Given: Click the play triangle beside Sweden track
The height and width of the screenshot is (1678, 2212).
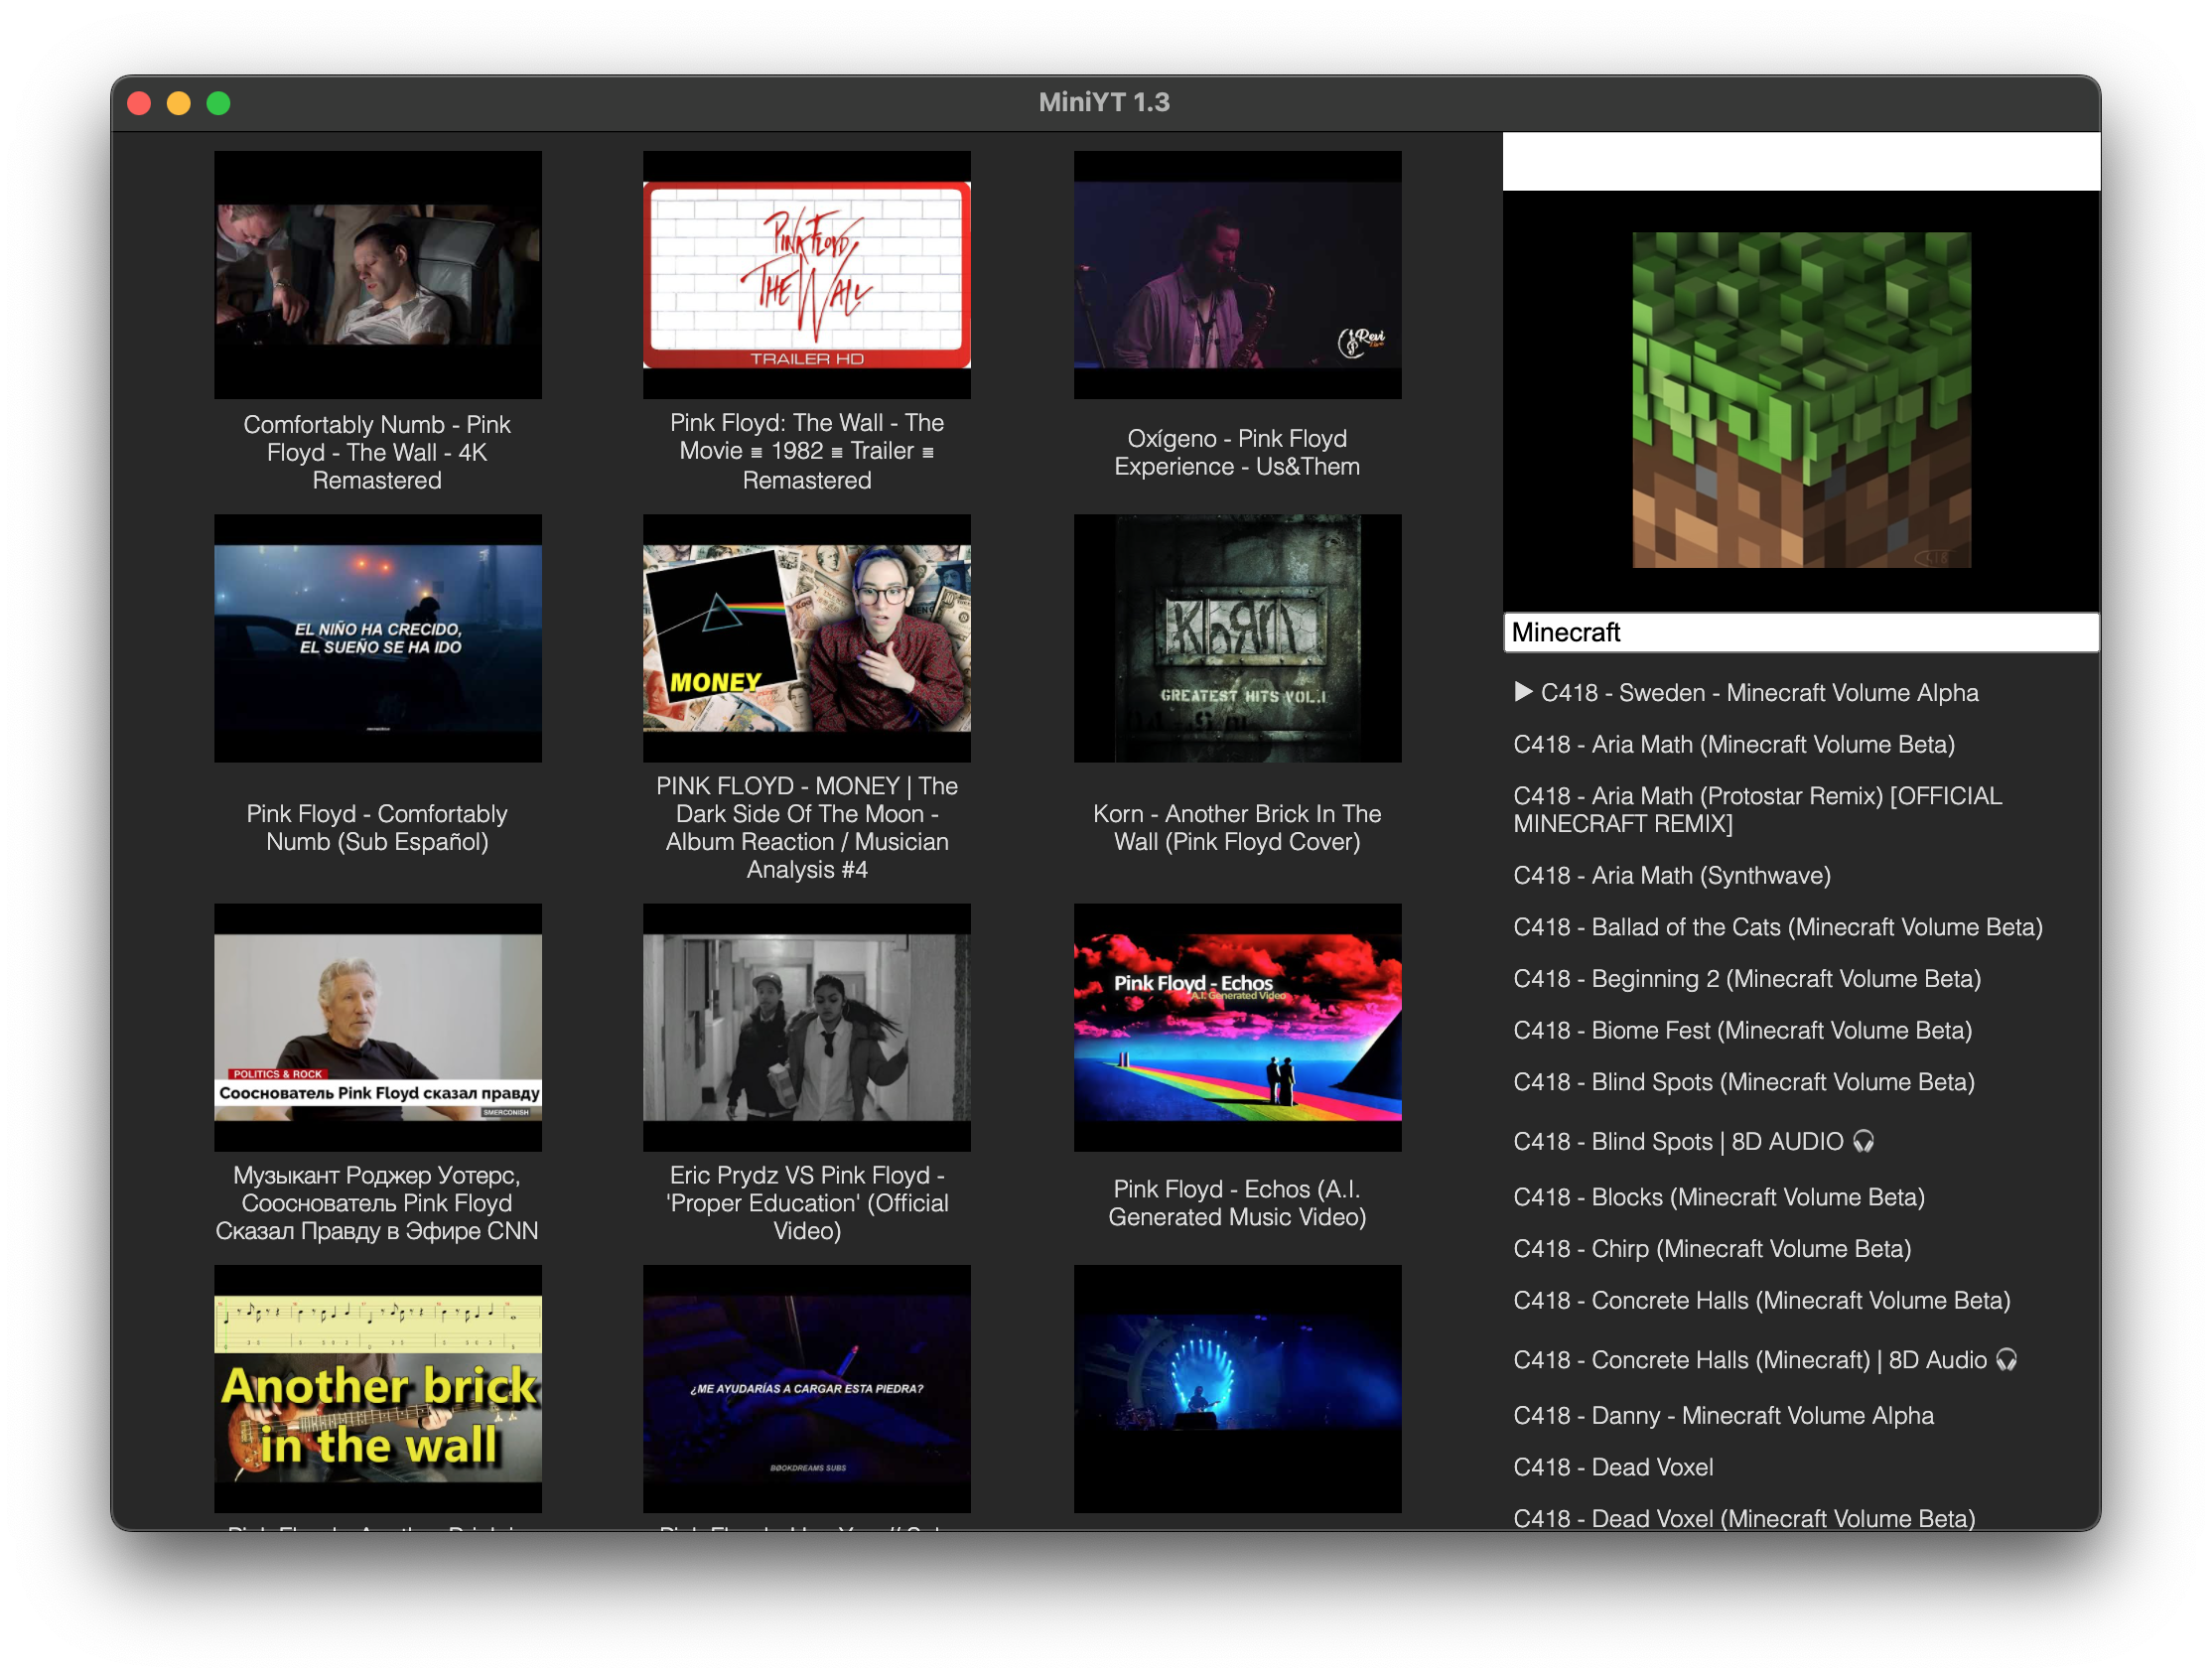Looking at the screenshot, I should (x=1523, y=692).
